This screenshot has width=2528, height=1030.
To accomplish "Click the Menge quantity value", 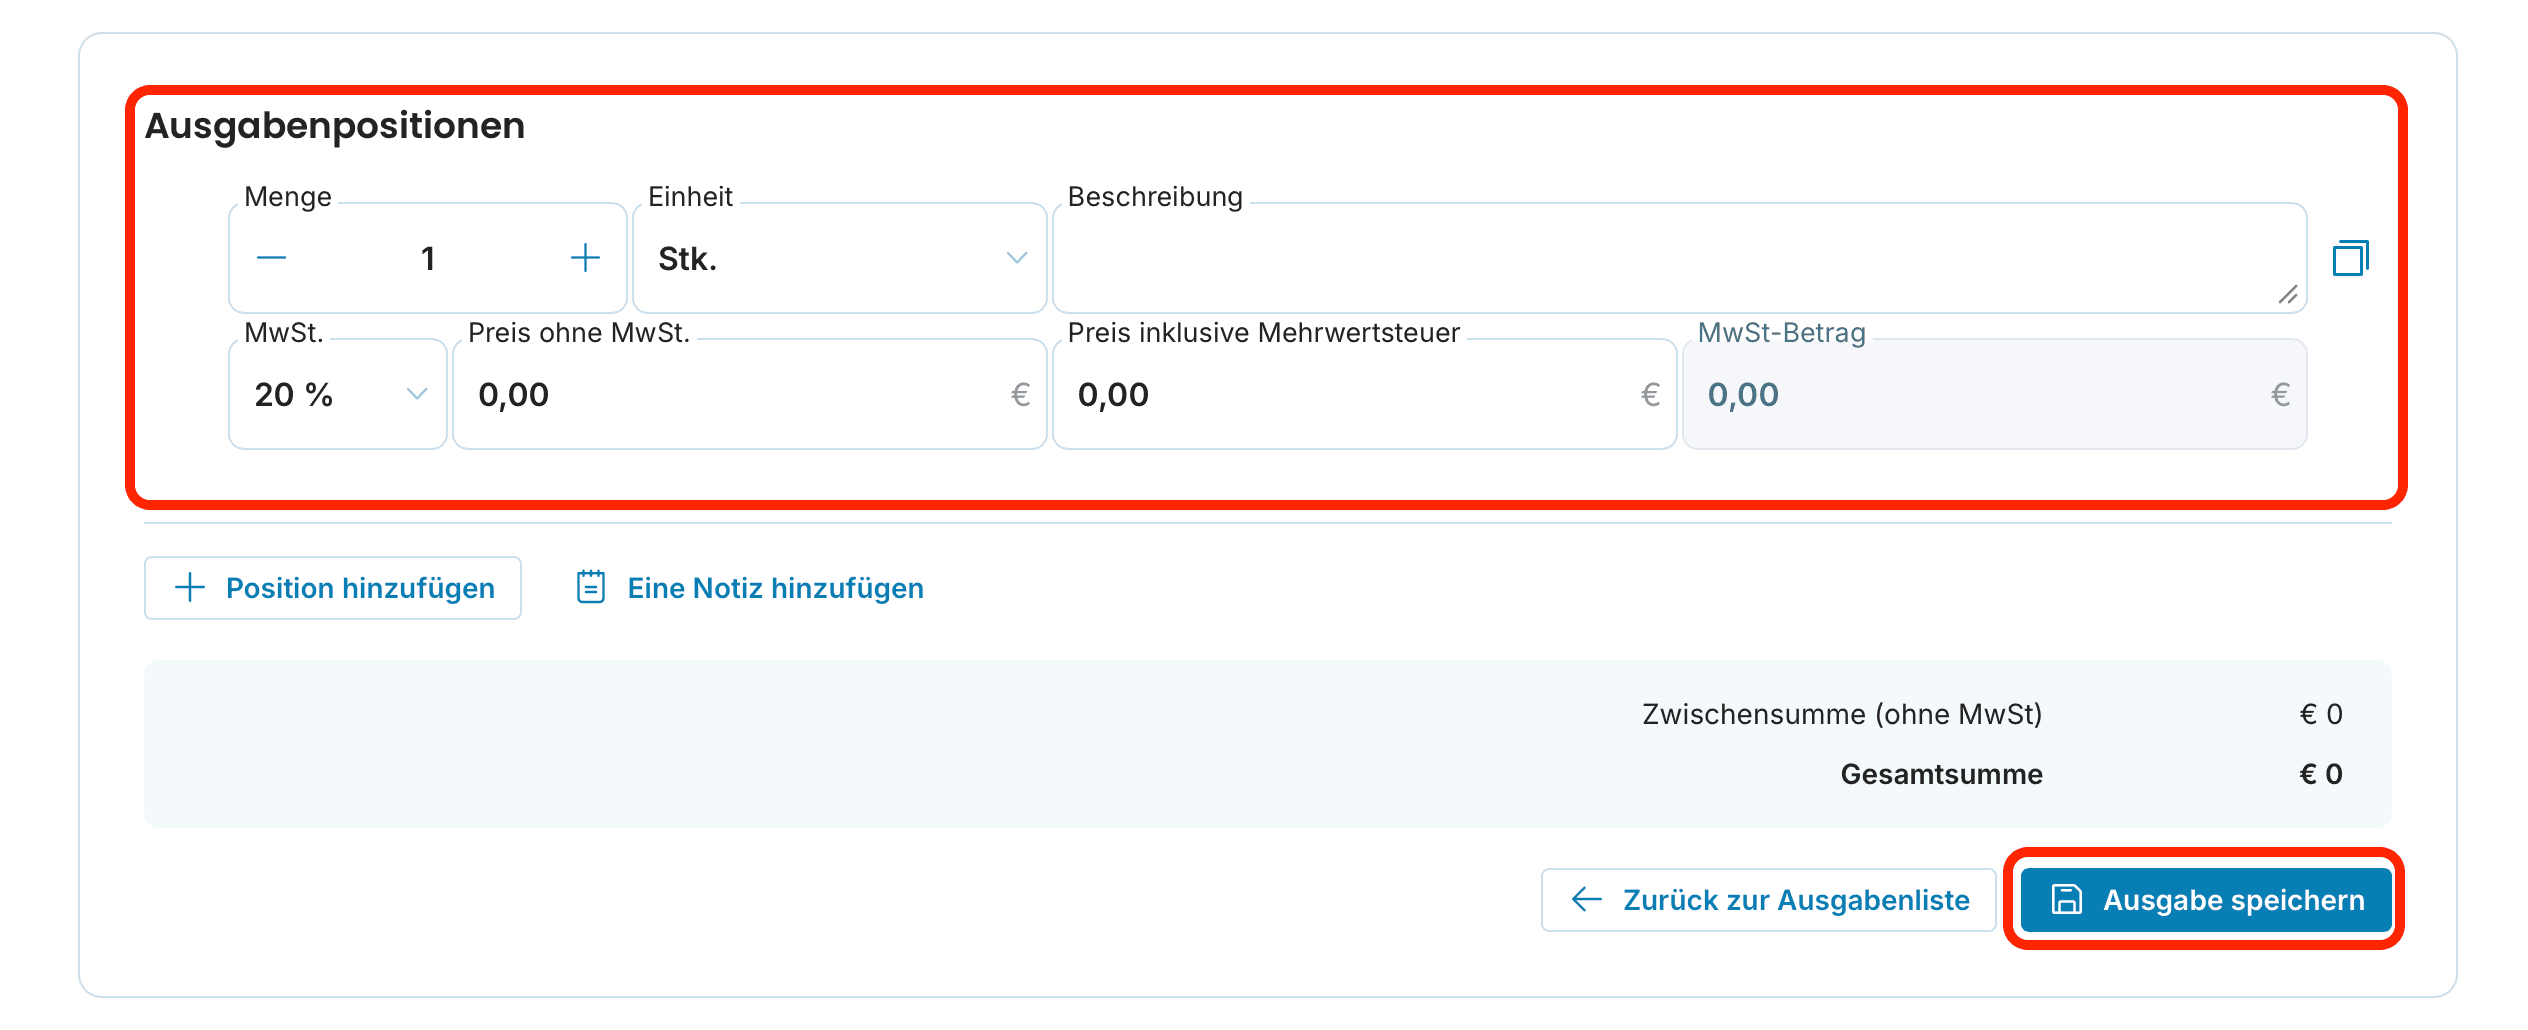I will tap(428, 259).
